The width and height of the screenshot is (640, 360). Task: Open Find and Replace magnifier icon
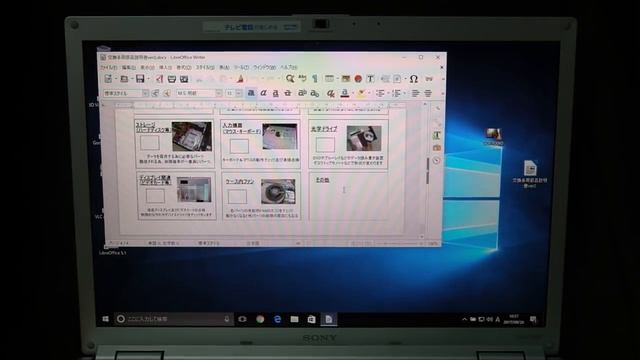point(290,79)
